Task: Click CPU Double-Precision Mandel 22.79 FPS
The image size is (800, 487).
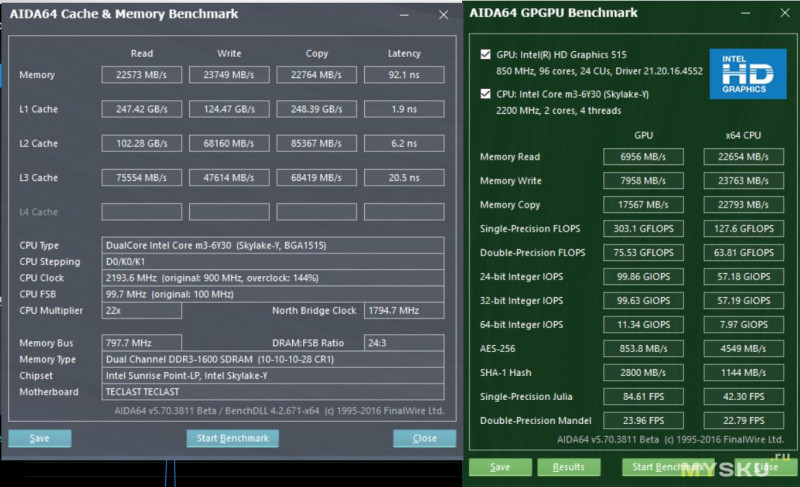Action: click(743, 420)
